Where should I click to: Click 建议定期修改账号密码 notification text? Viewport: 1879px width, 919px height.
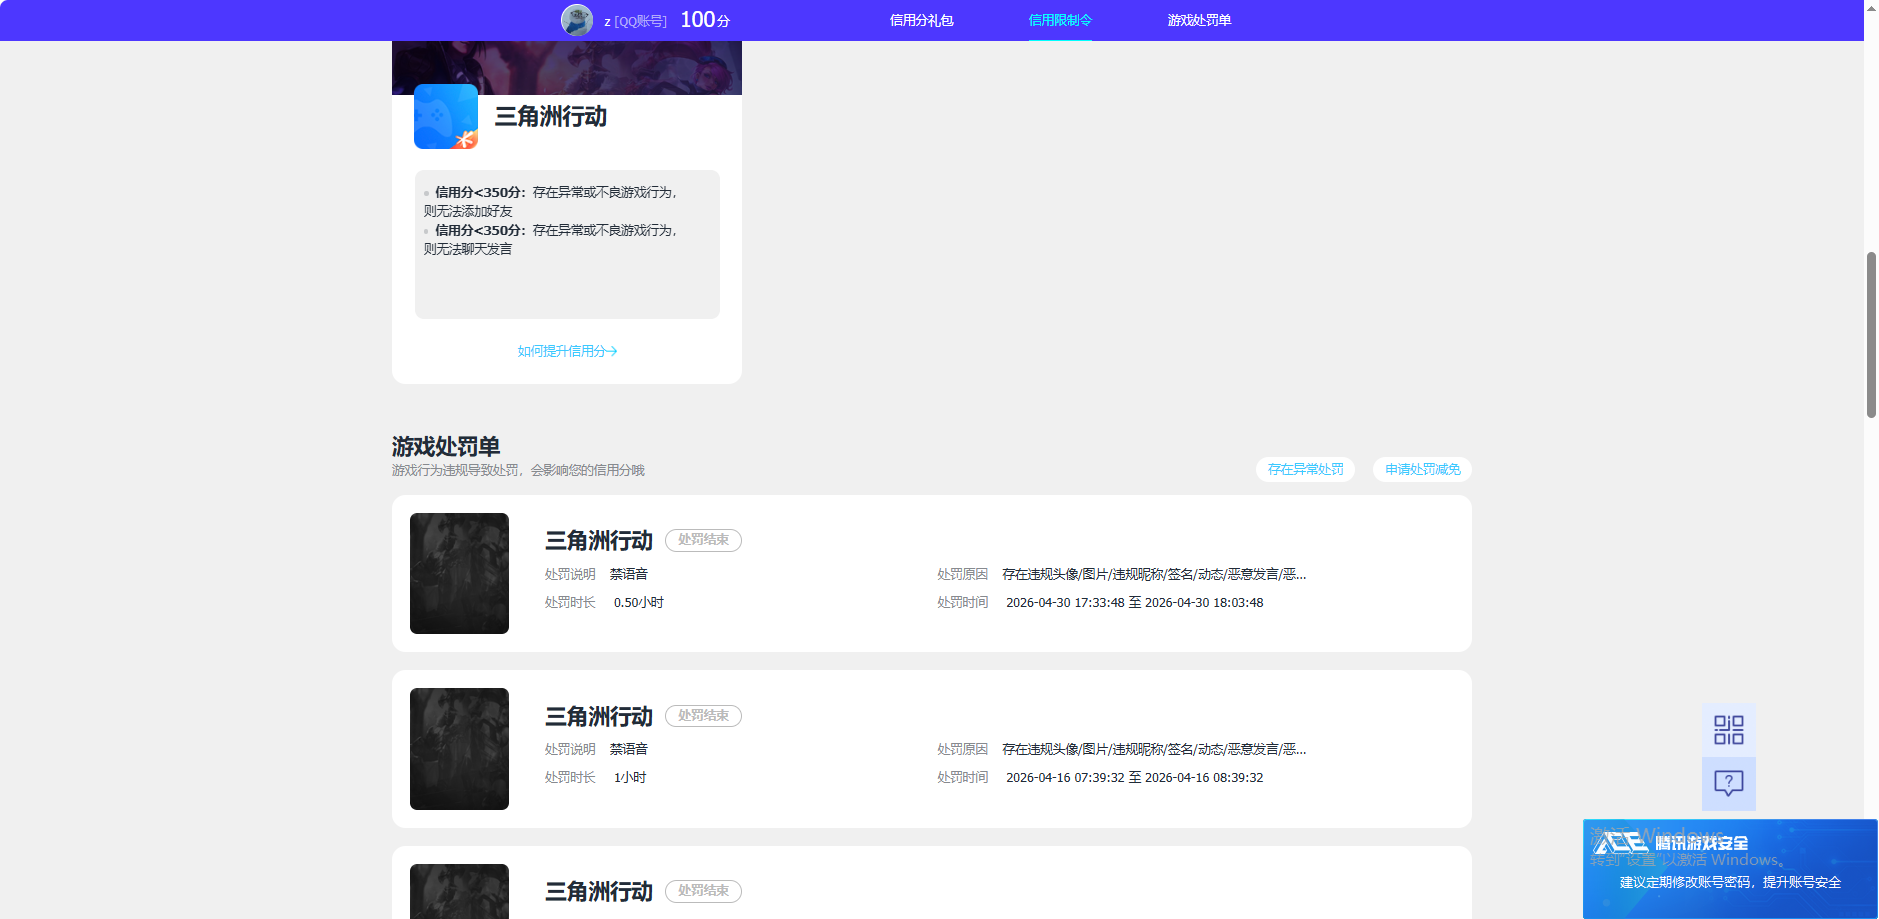1730,882
